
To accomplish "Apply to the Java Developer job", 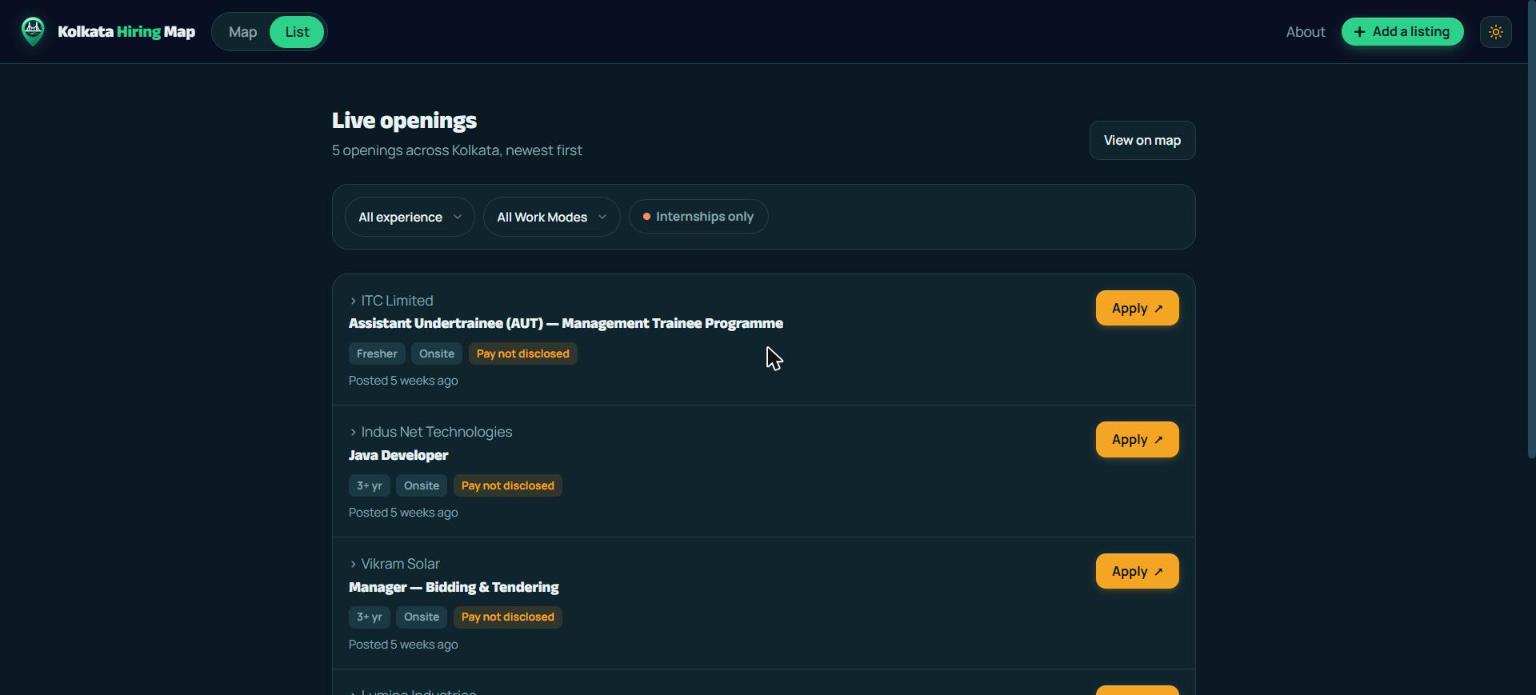I will 1137,440.
